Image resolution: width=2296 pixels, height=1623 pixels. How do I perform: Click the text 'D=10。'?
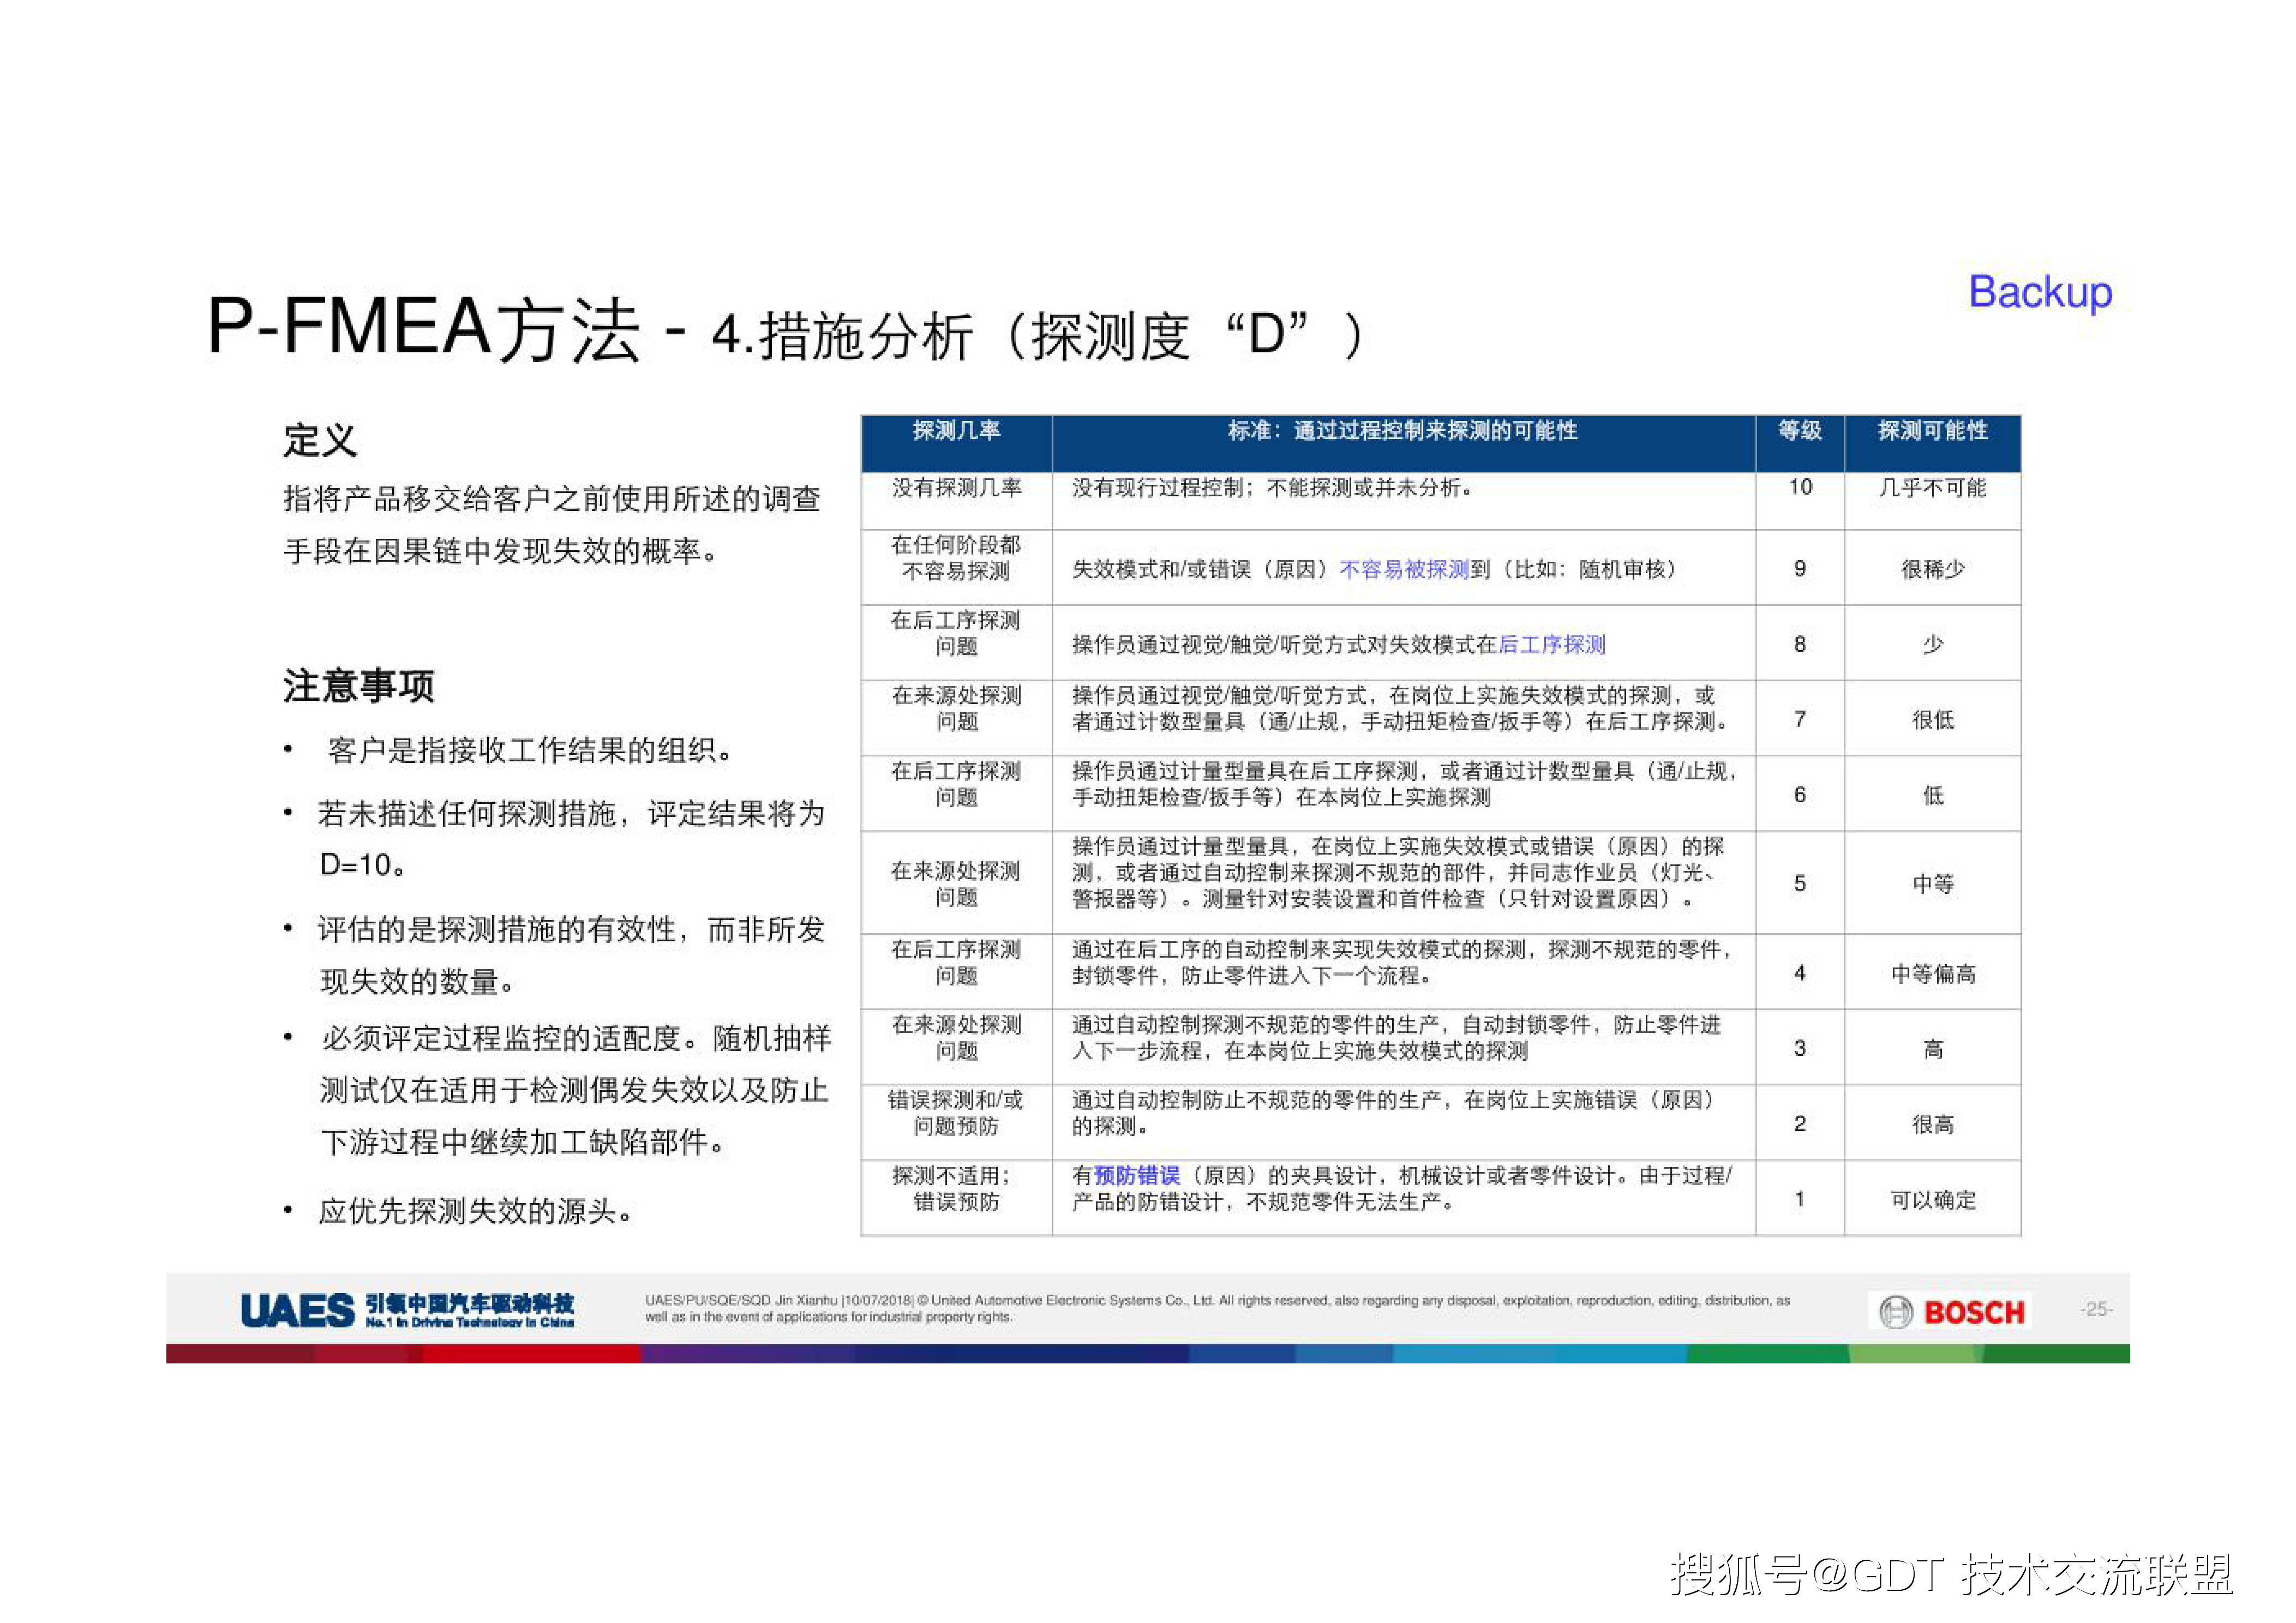(x=364, y=865)
